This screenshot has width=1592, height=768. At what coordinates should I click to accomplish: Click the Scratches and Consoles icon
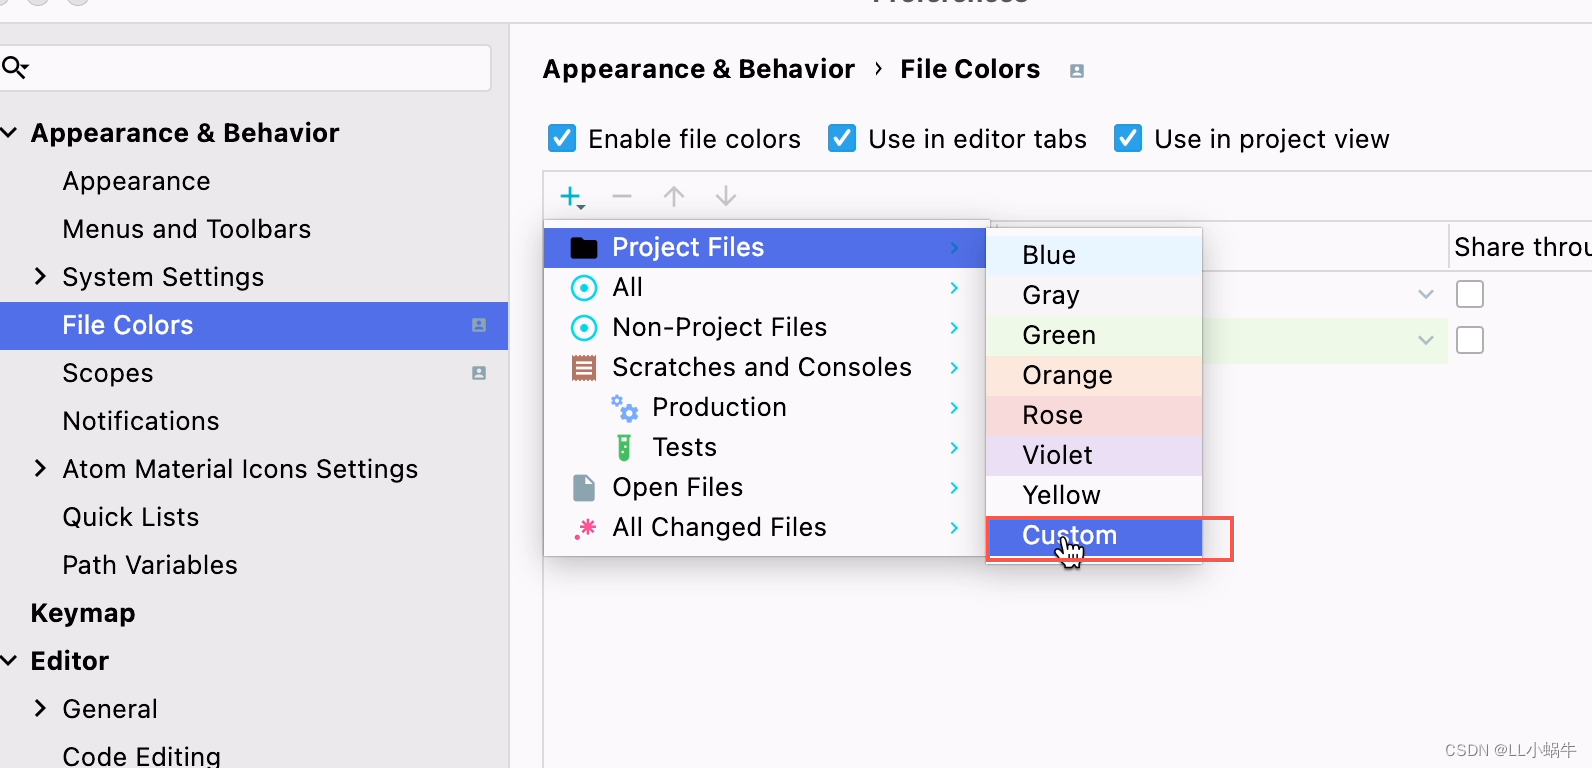pos(584,368)
